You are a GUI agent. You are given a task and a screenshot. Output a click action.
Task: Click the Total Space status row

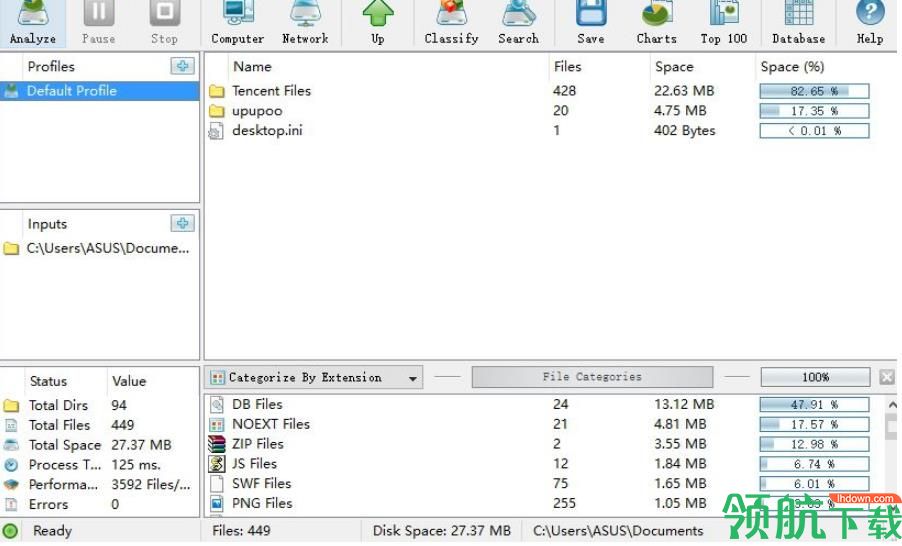click(x=100, y=445)
